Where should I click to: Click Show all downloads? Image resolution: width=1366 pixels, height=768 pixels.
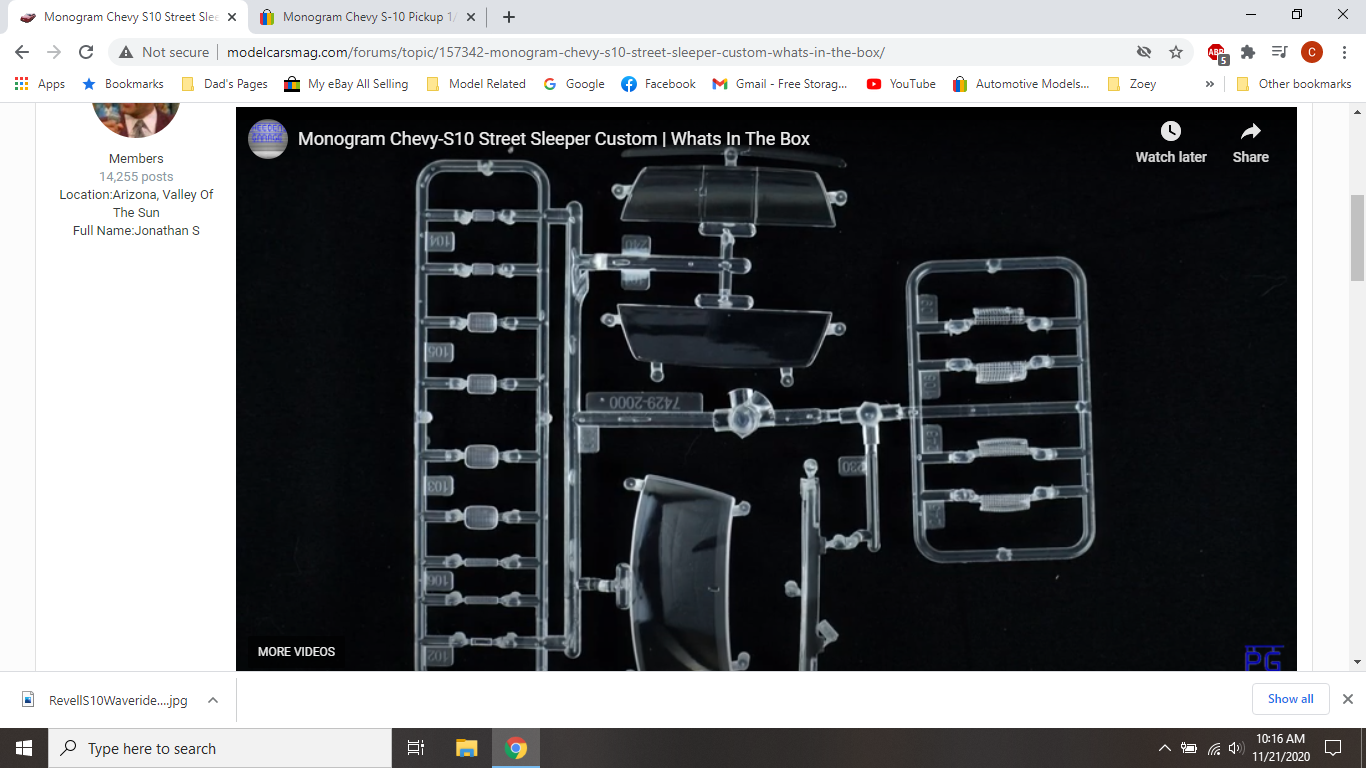click(1290, 699)
